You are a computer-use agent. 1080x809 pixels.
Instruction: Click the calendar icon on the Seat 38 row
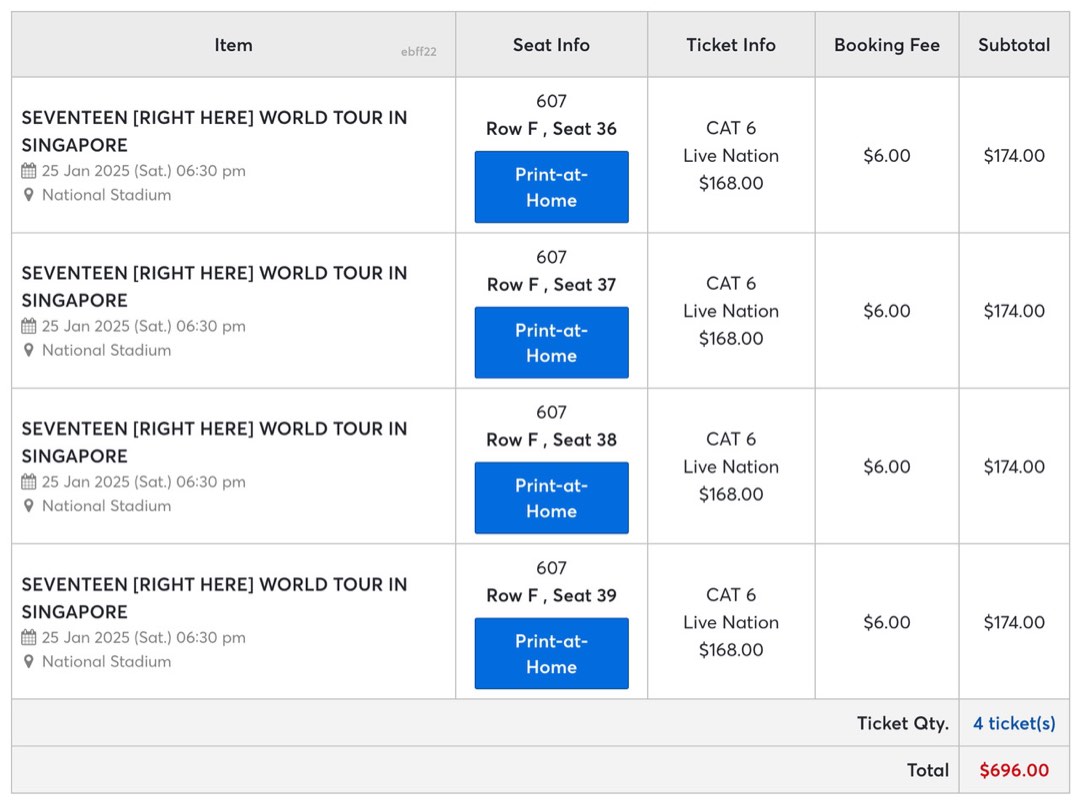pos(30,481)
